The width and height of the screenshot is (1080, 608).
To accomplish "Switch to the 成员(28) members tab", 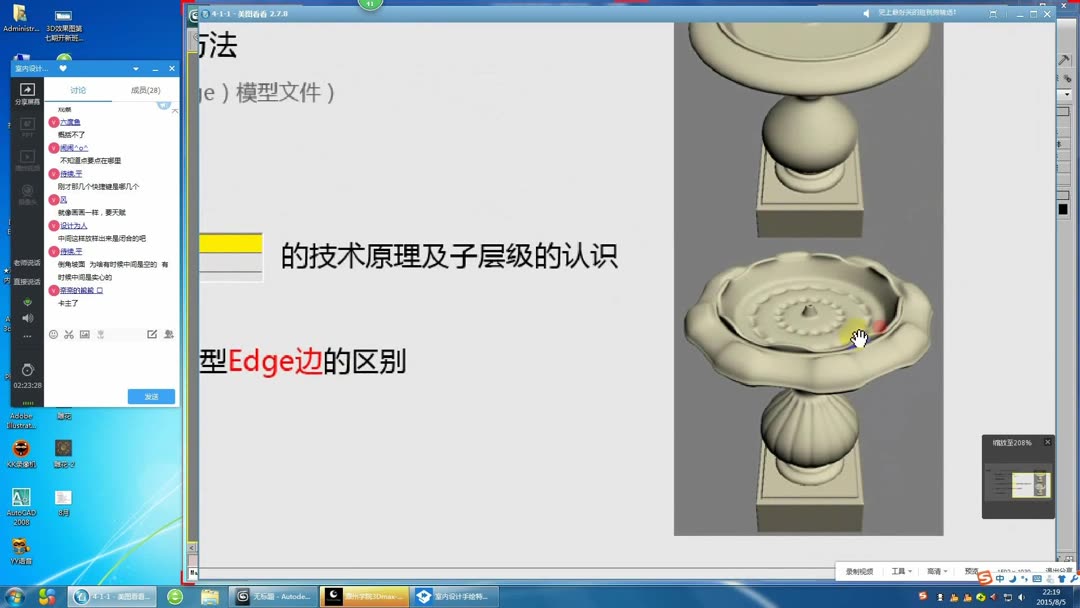I will [x=145, y=90].
